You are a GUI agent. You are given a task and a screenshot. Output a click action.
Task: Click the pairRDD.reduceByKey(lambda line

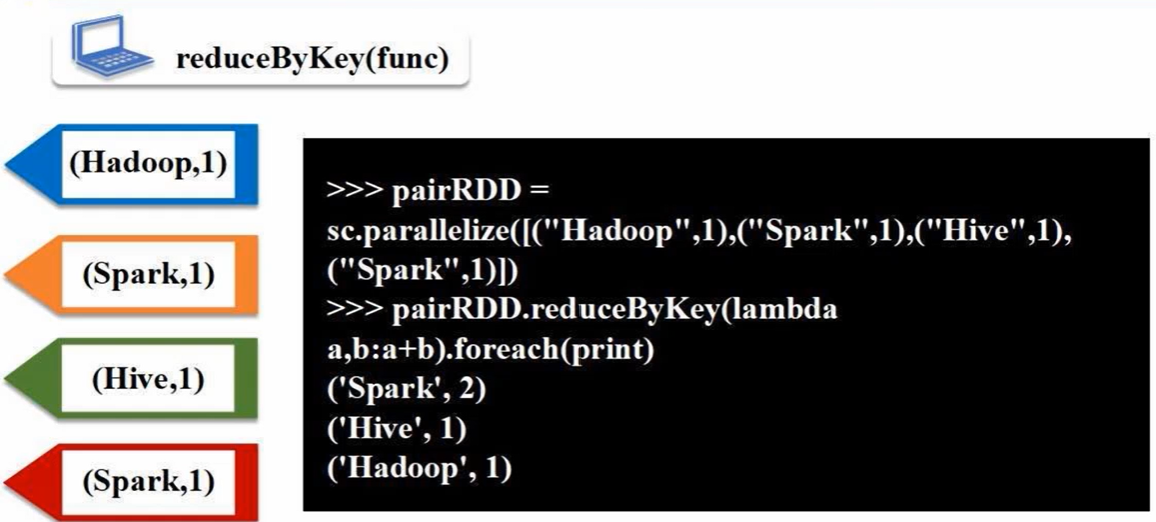[582, 310]
